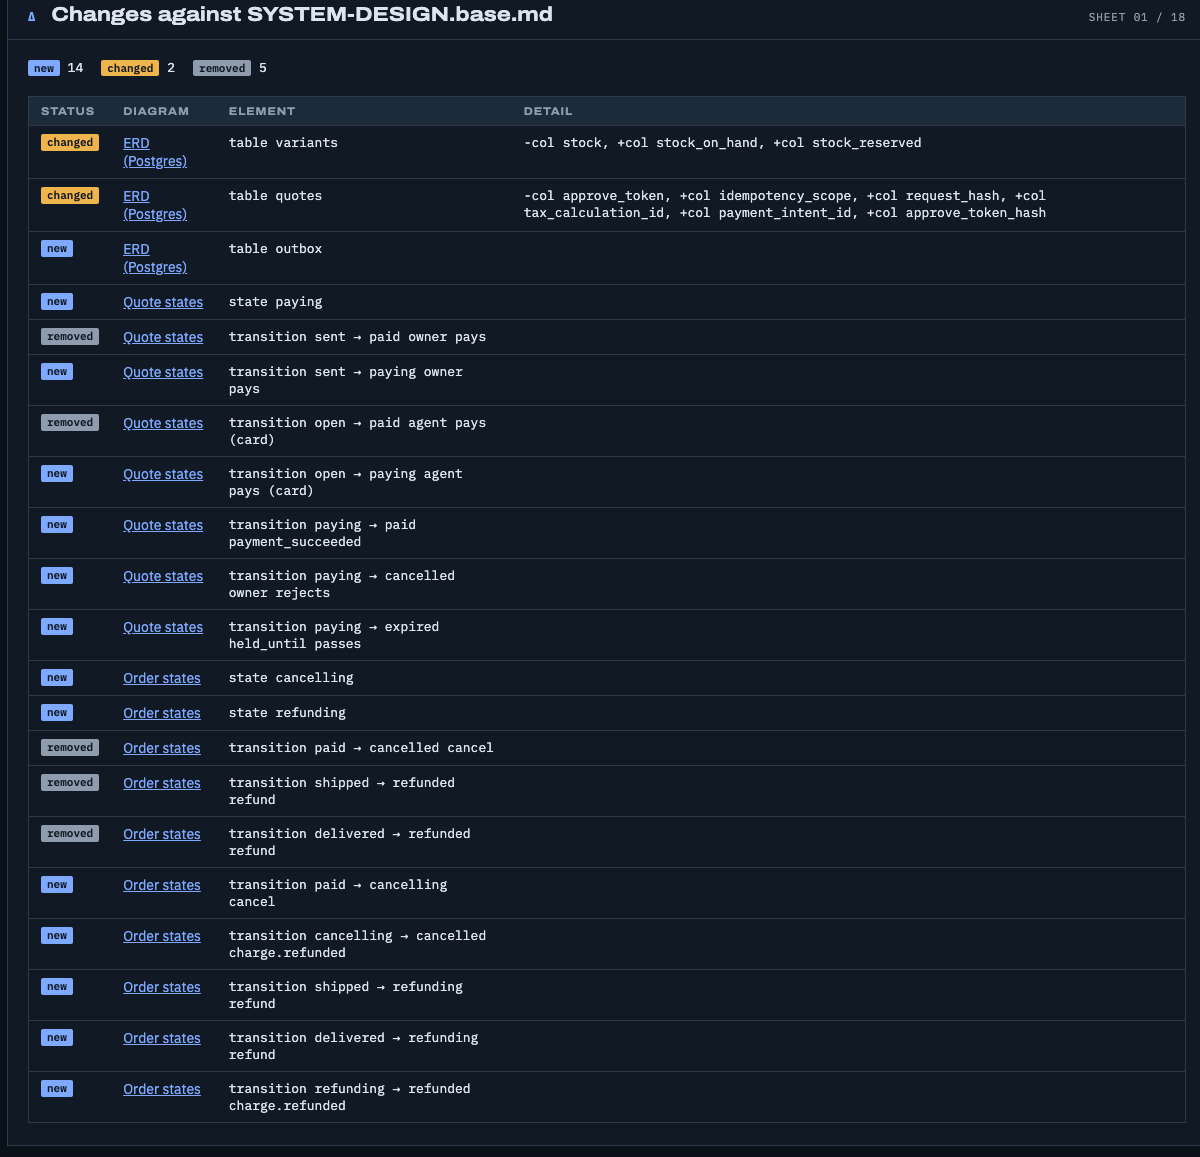Open Order states link for paid → cancelled
The height and width of the screenshot is (1157, 1200).
[162, 748]
